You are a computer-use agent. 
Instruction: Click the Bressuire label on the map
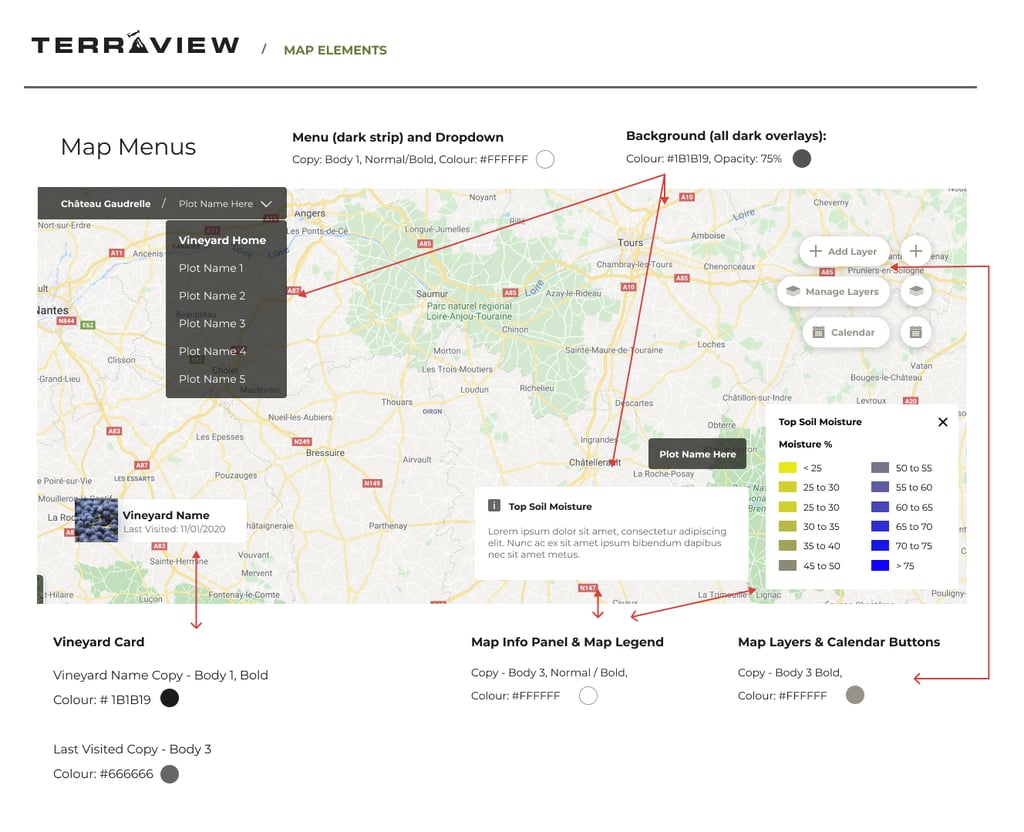coord(325,453)
